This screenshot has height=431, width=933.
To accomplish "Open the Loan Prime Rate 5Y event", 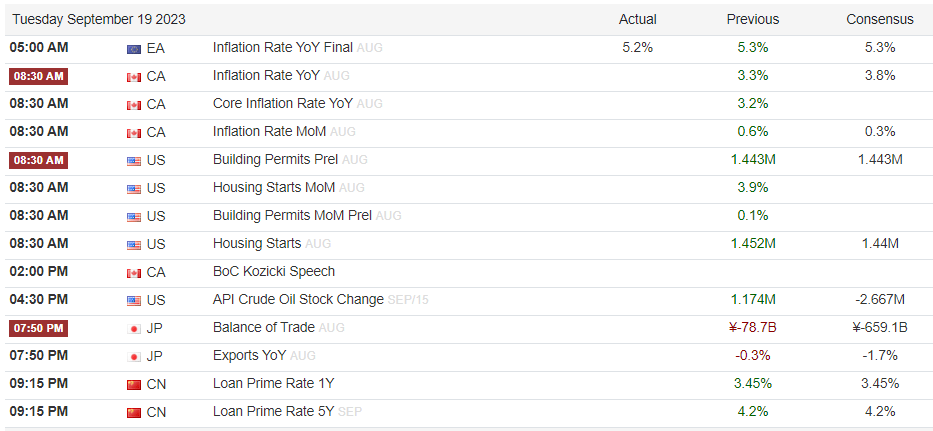I will tap(273, 411).
